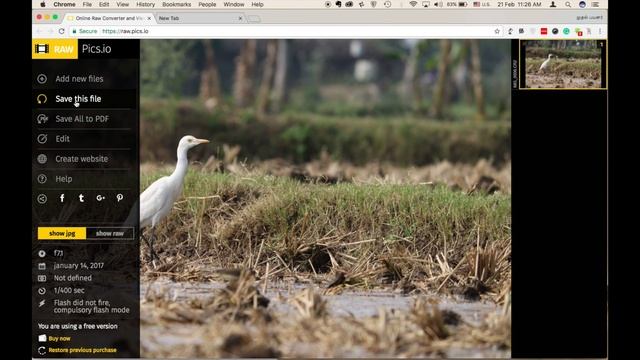Click the Create website globe icon
Screen dimensions: 640x360
(42, 159)
